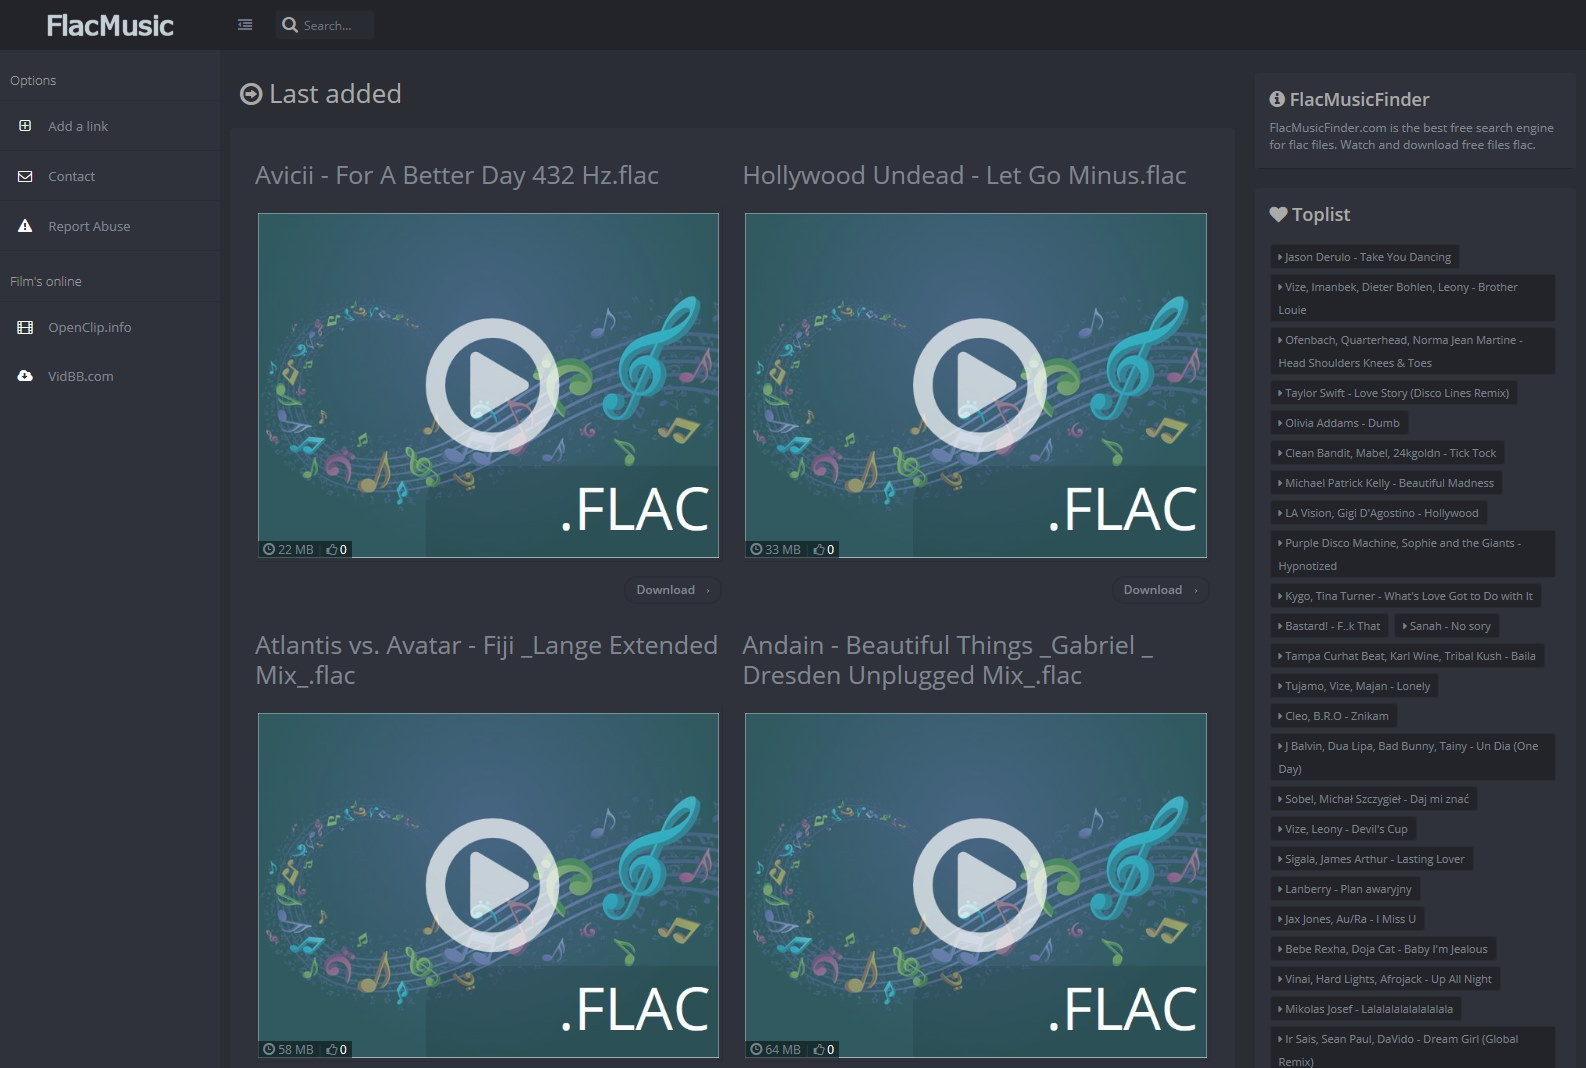Click the OpenClip.info film icon
Viewport: 1586px width, 1068px height.
click(25, 327)
